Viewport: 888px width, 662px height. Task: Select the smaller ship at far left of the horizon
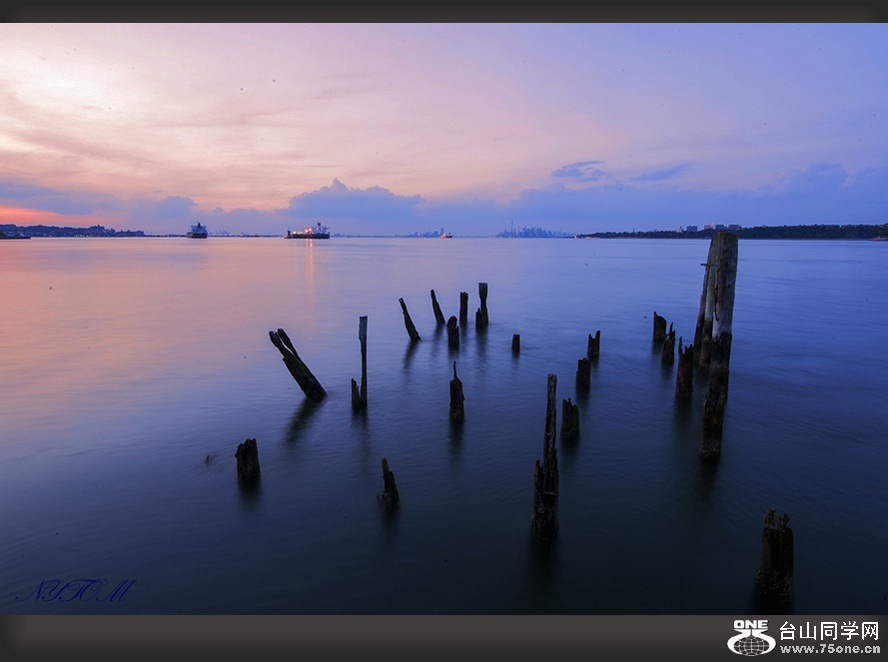[x=197, y=231]
